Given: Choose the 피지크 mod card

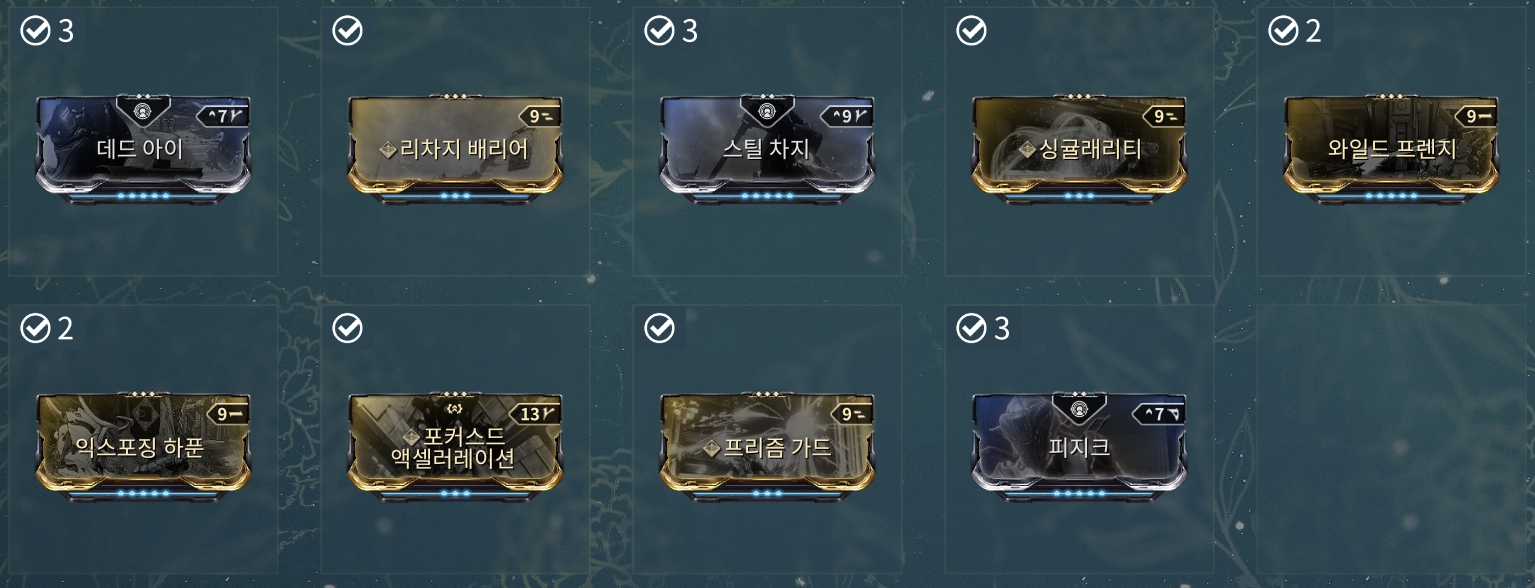Looking at the screenshot, I should (x=1079, y=447).
